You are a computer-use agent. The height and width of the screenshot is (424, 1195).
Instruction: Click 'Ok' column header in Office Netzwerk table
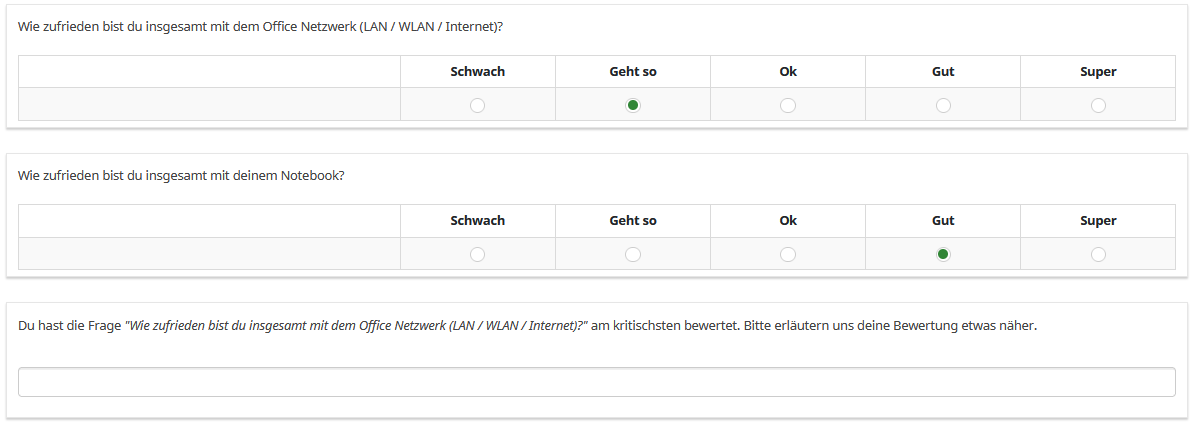coord(788,72)
